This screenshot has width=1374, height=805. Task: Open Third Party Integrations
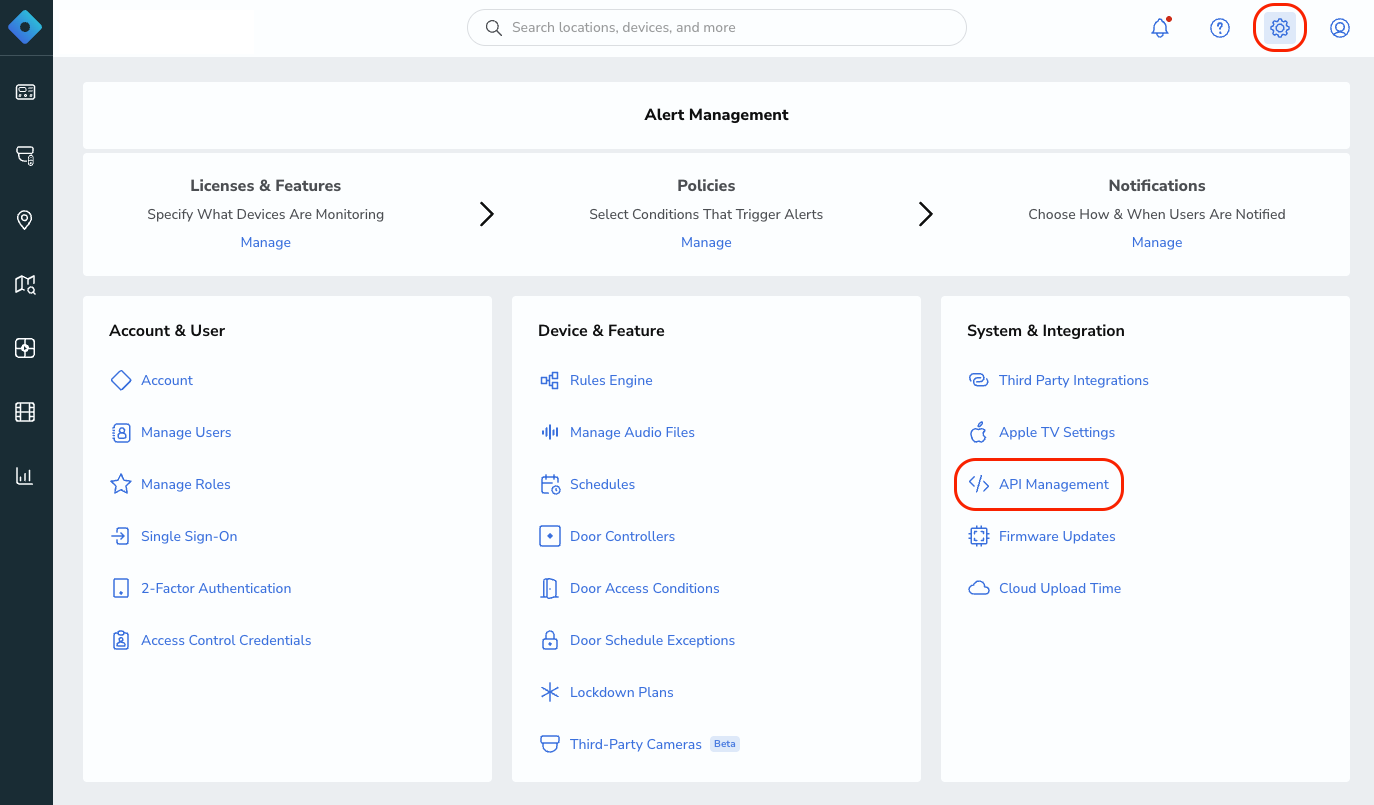click(1073, 380)
